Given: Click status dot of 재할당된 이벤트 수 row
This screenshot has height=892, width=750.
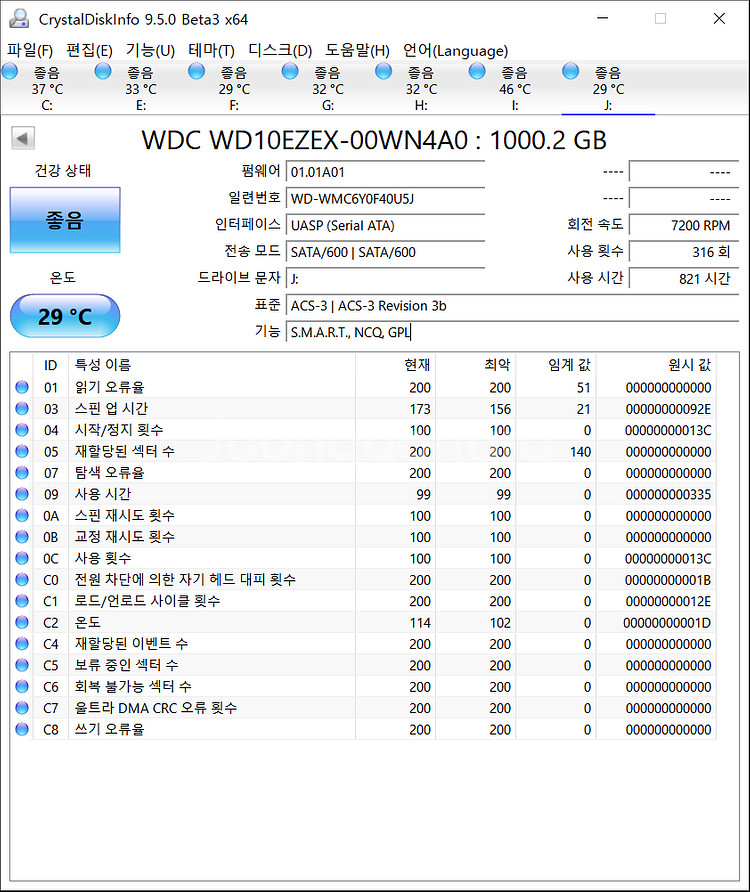Looking at the screenshot, I should point(22,644).
